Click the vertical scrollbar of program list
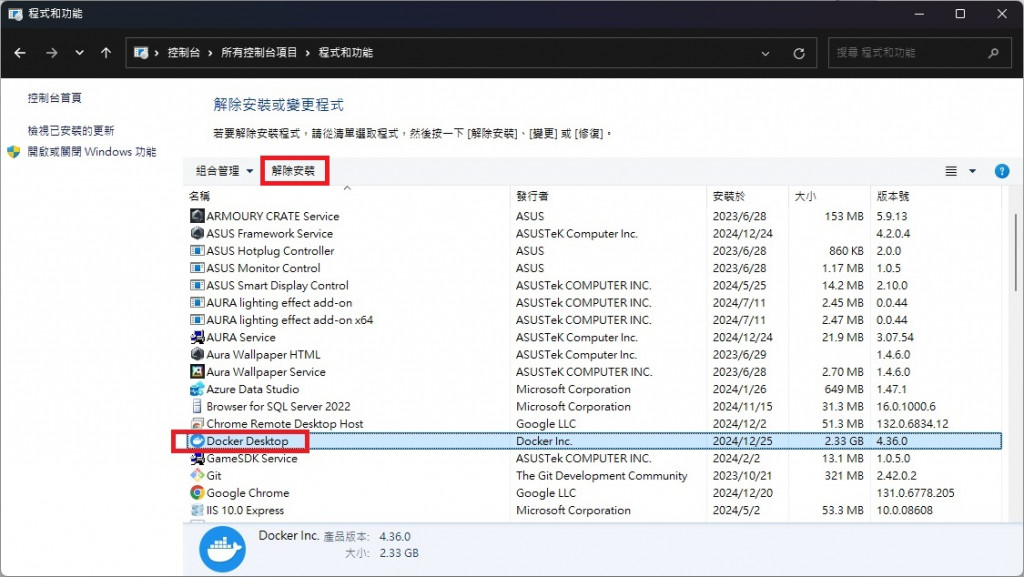 1016,251
